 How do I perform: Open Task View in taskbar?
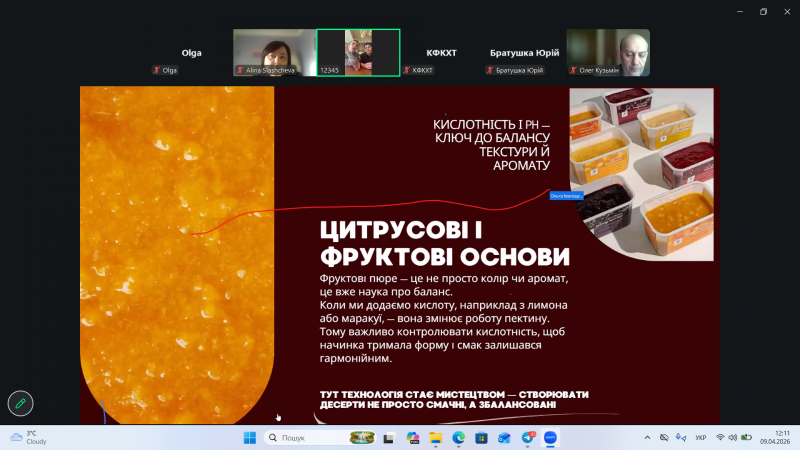point(390,438)
